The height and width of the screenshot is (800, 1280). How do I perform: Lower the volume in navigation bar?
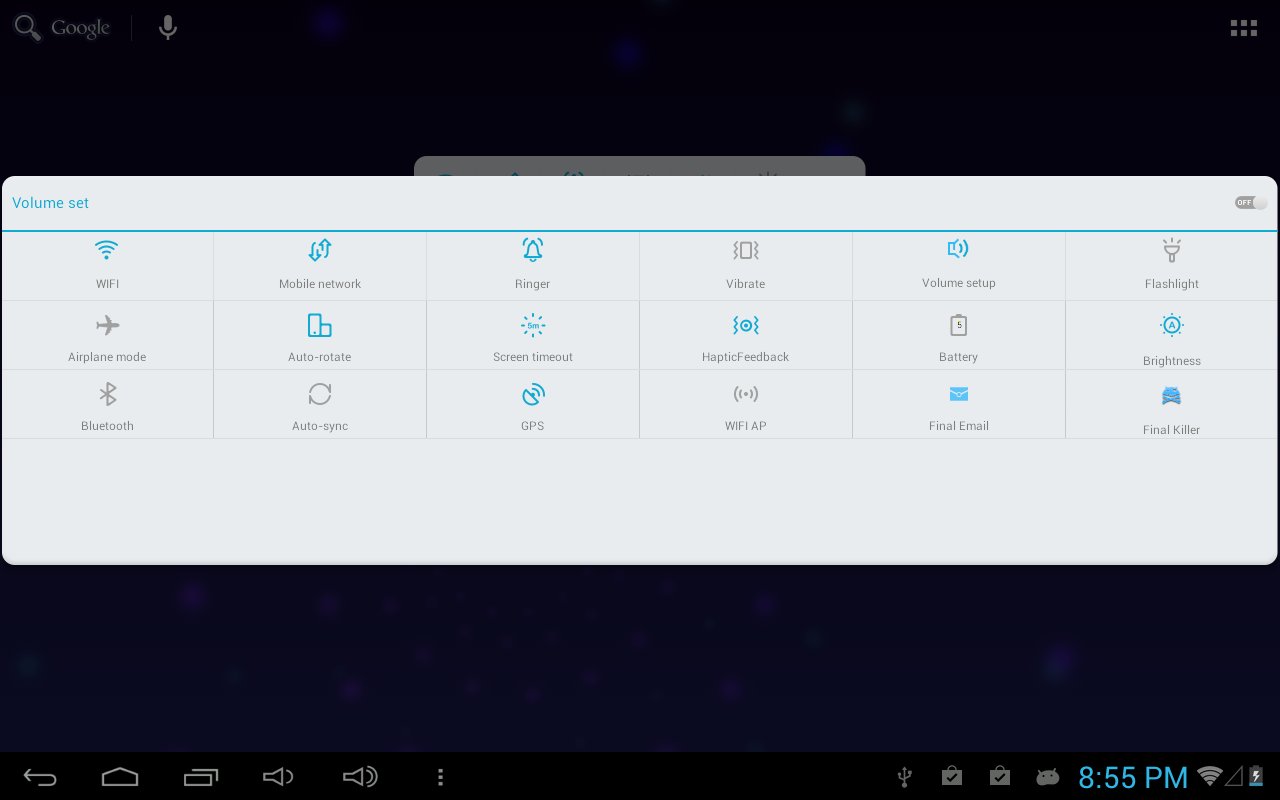coord(278,777)
